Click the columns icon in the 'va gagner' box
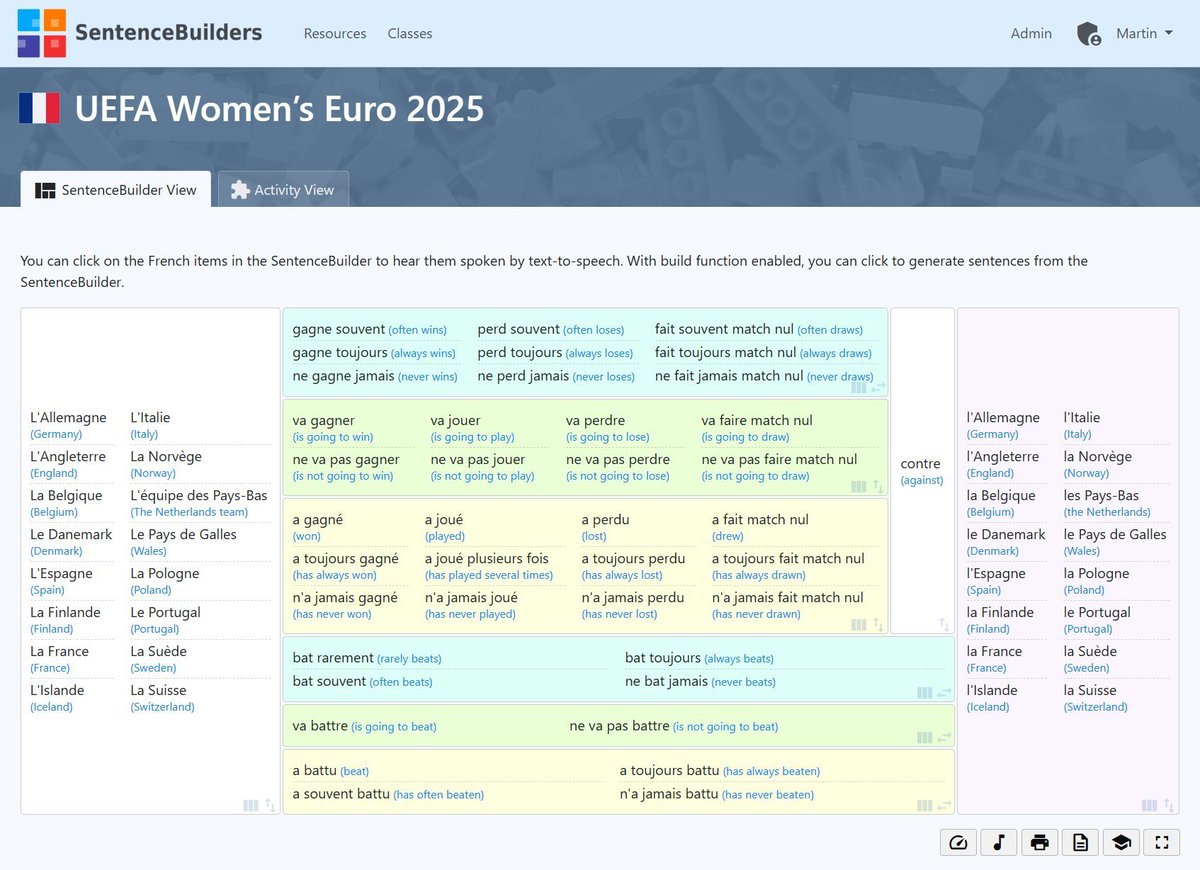 tap(859, 486)
